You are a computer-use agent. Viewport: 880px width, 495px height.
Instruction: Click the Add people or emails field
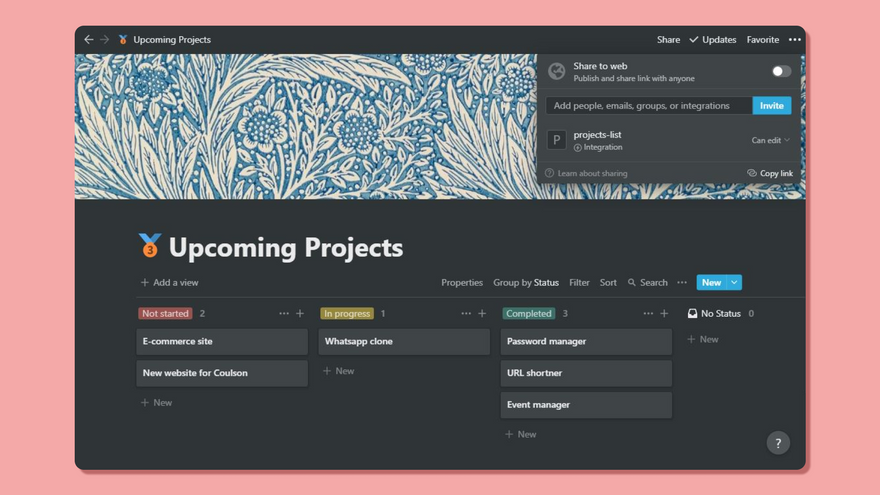click(649, 106)
